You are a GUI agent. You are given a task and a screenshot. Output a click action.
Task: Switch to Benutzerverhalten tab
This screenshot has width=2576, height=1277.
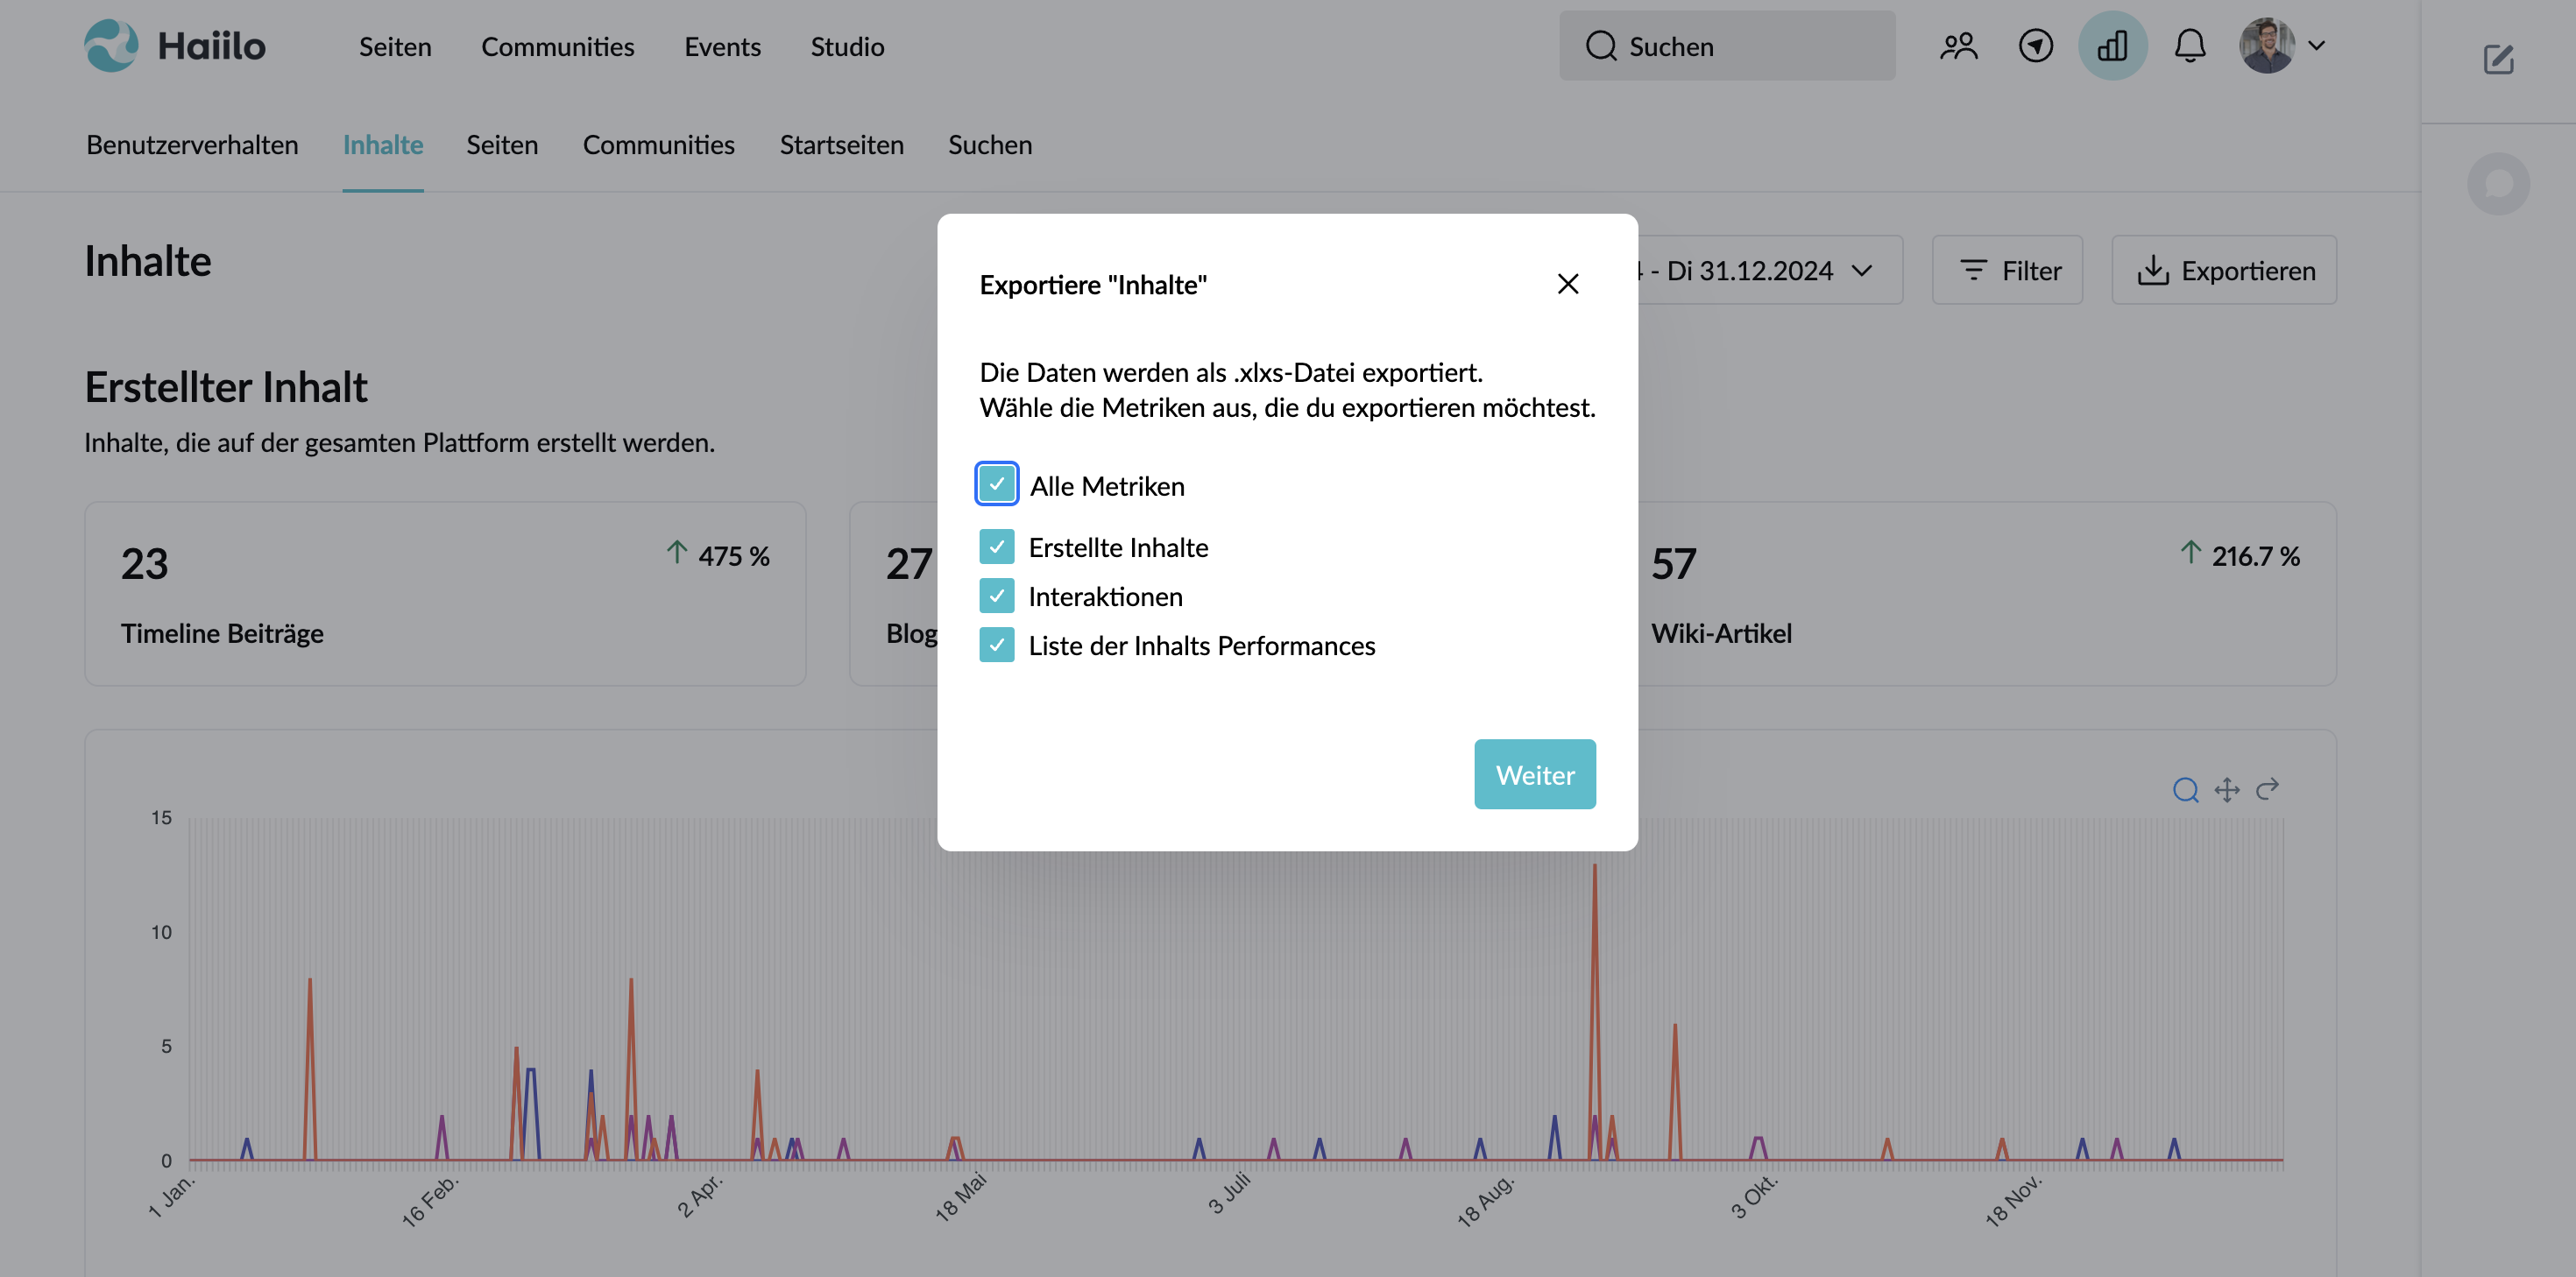[x=192, y=145]
